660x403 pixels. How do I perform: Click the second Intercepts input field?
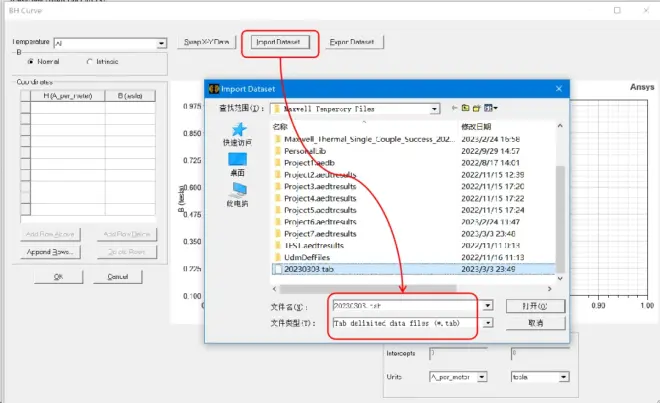tap(540, 353)
